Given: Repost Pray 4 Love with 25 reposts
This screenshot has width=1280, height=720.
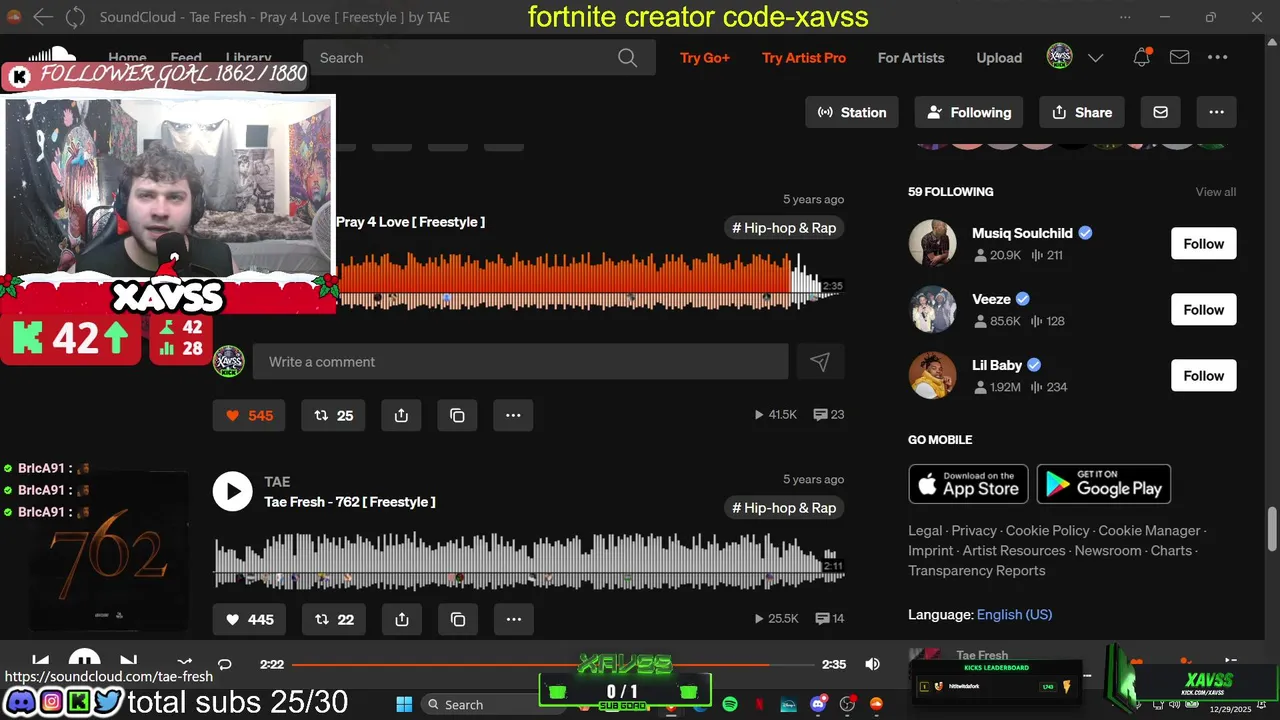Looking at the screenshot, I should point(333,415).
